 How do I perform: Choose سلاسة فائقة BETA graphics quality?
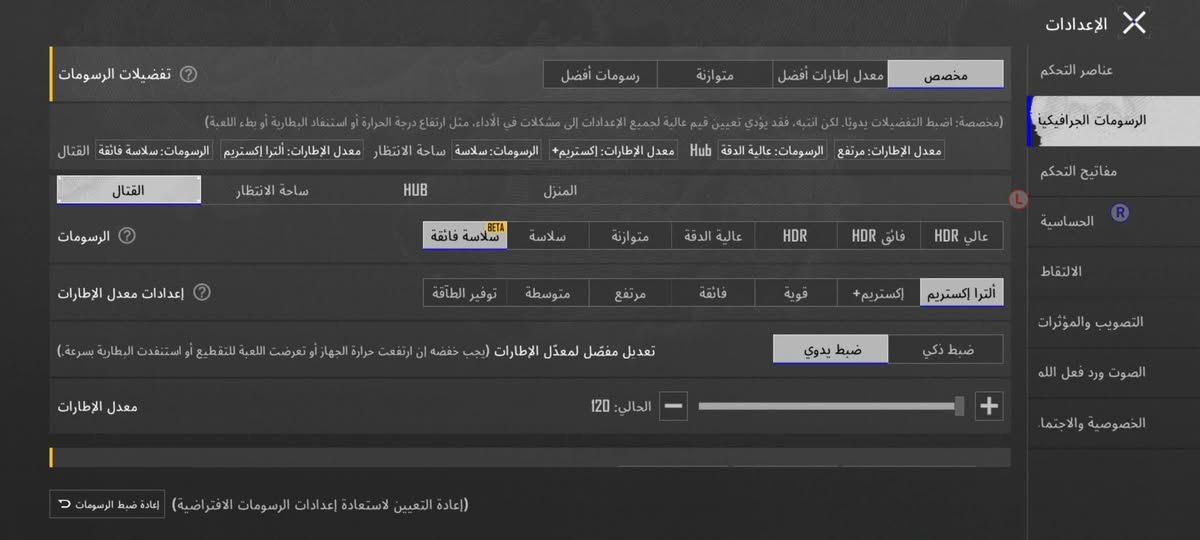coord(465,236)
